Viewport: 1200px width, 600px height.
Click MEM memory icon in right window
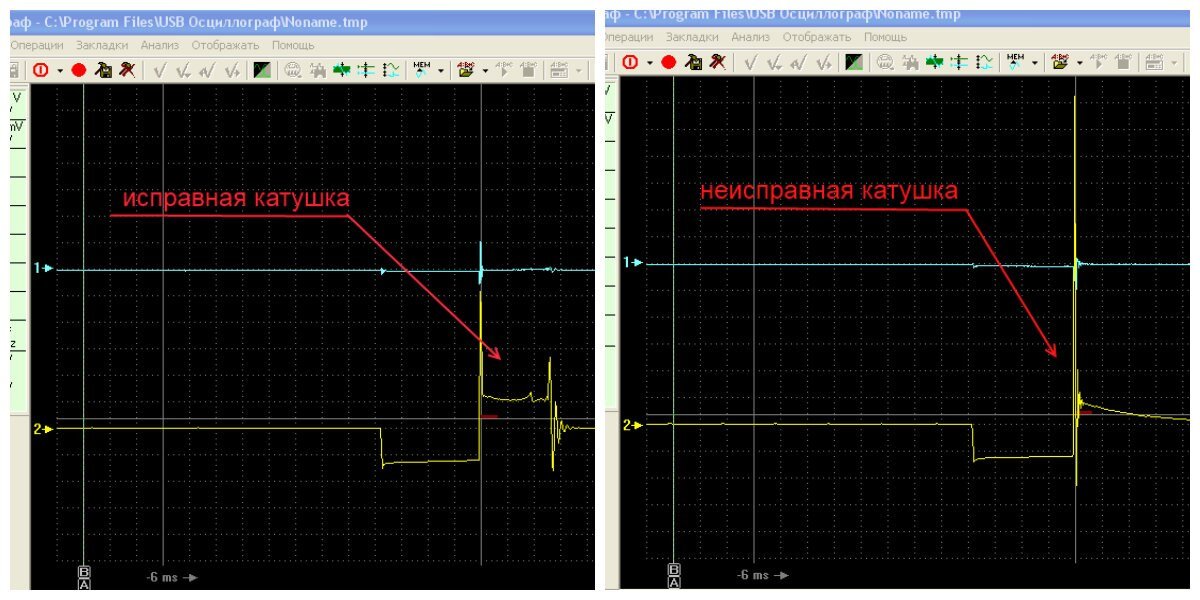point(1015,61)
